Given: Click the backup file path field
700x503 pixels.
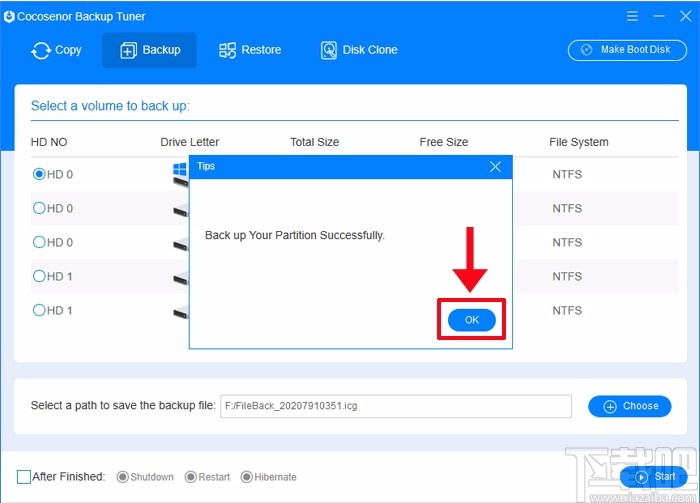Looking at the screenshot, I should click(x=396, y=406).
